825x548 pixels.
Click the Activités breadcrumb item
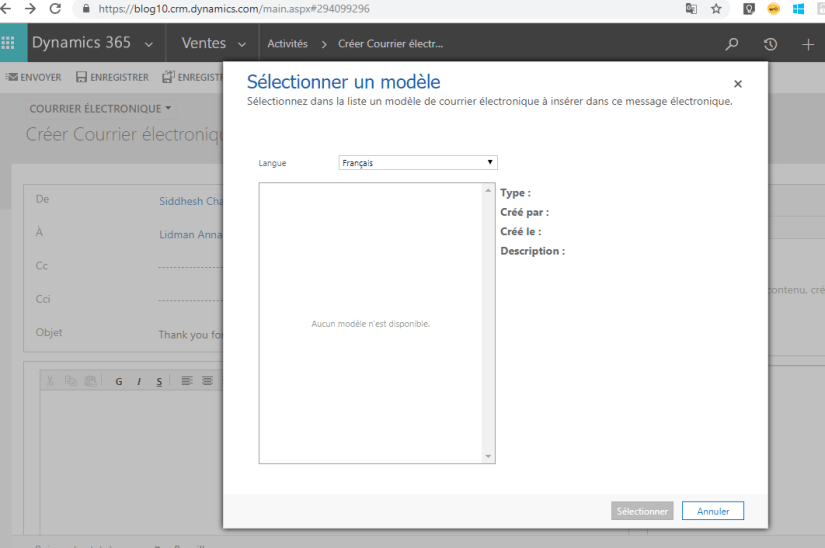coord(287,44)
